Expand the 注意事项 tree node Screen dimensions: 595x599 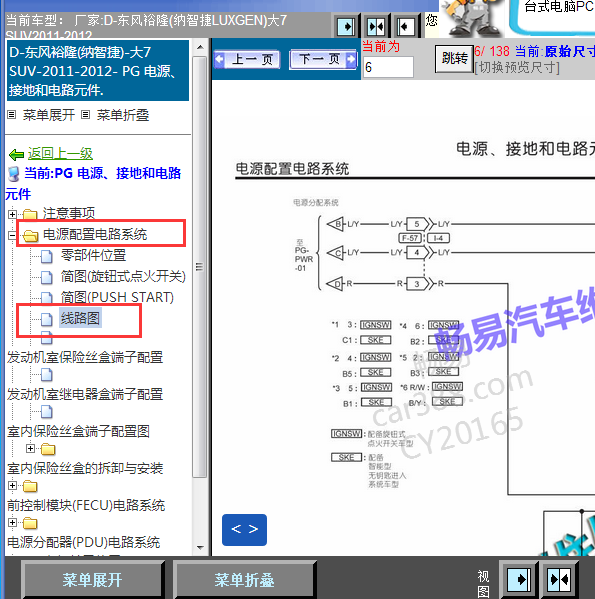point(12,214)
